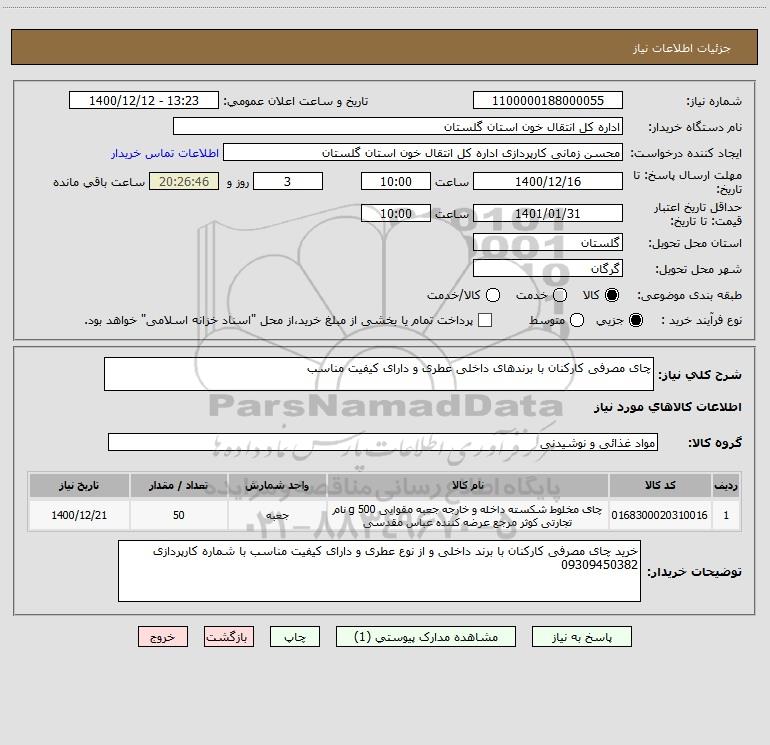Click the buyer organization name field
Screen dimensions: 770x745
point(398,127)
